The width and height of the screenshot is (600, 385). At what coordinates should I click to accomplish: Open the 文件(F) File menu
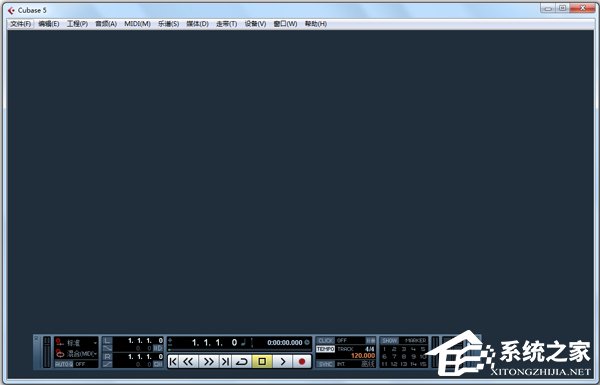[21, 24]
